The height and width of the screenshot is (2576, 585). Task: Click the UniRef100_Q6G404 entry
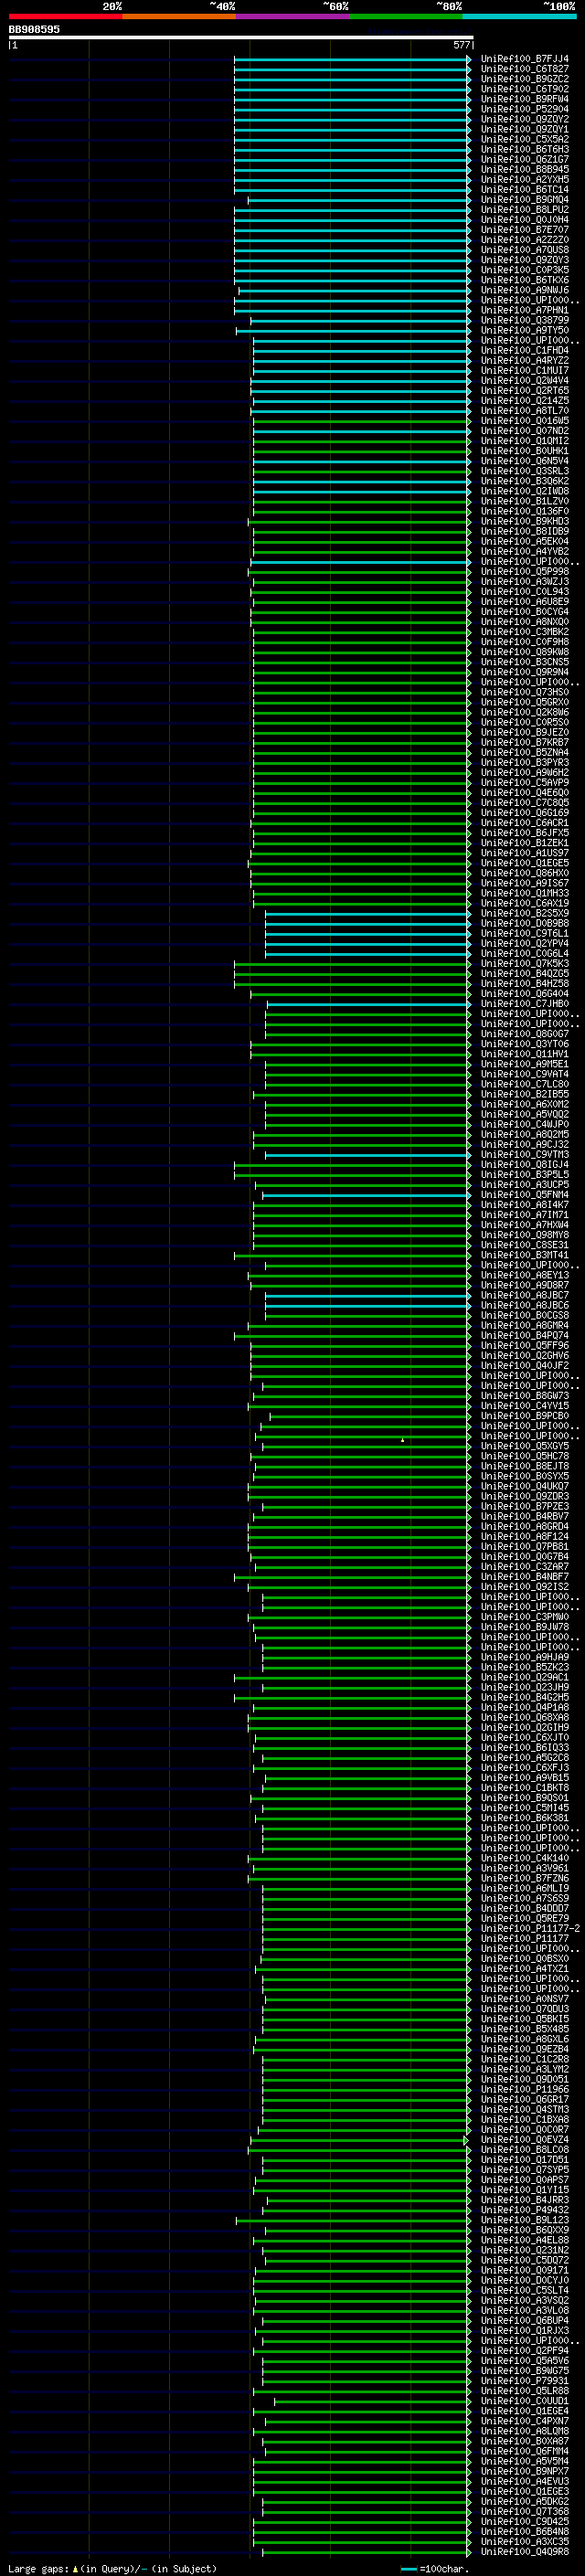(x=524, y=994)
